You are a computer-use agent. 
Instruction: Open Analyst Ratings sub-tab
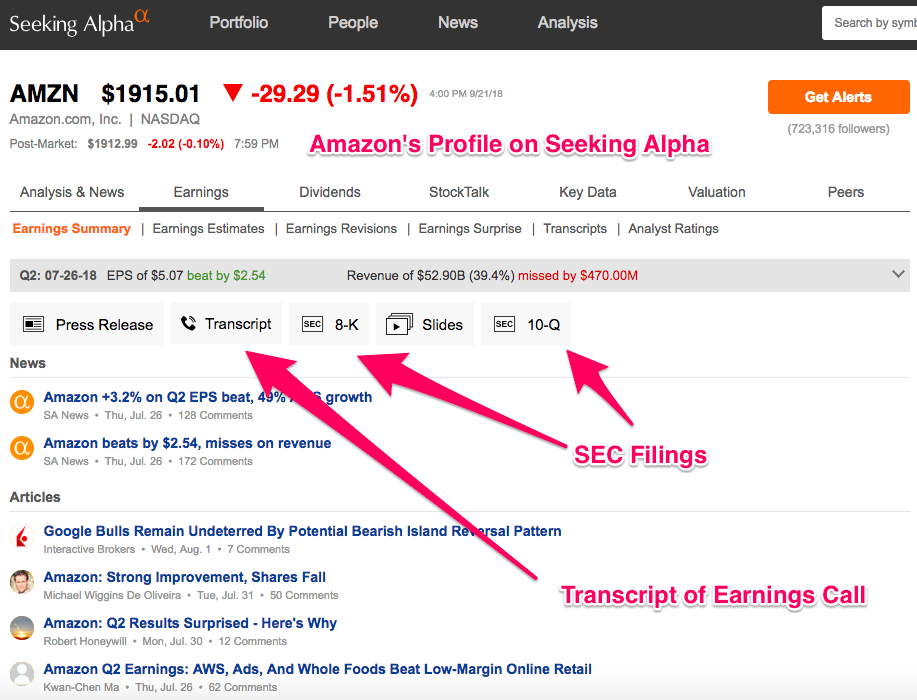point(673,229)
